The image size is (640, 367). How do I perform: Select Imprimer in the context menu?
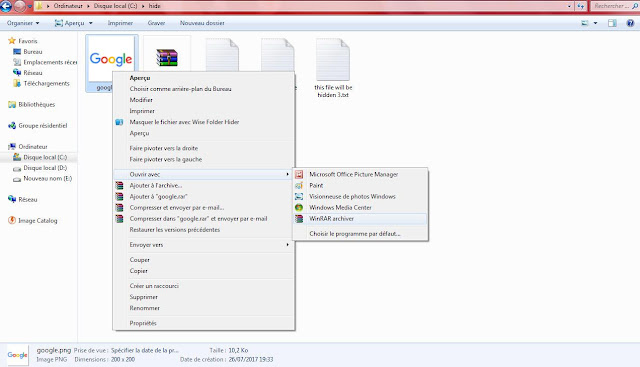point(142,111)
